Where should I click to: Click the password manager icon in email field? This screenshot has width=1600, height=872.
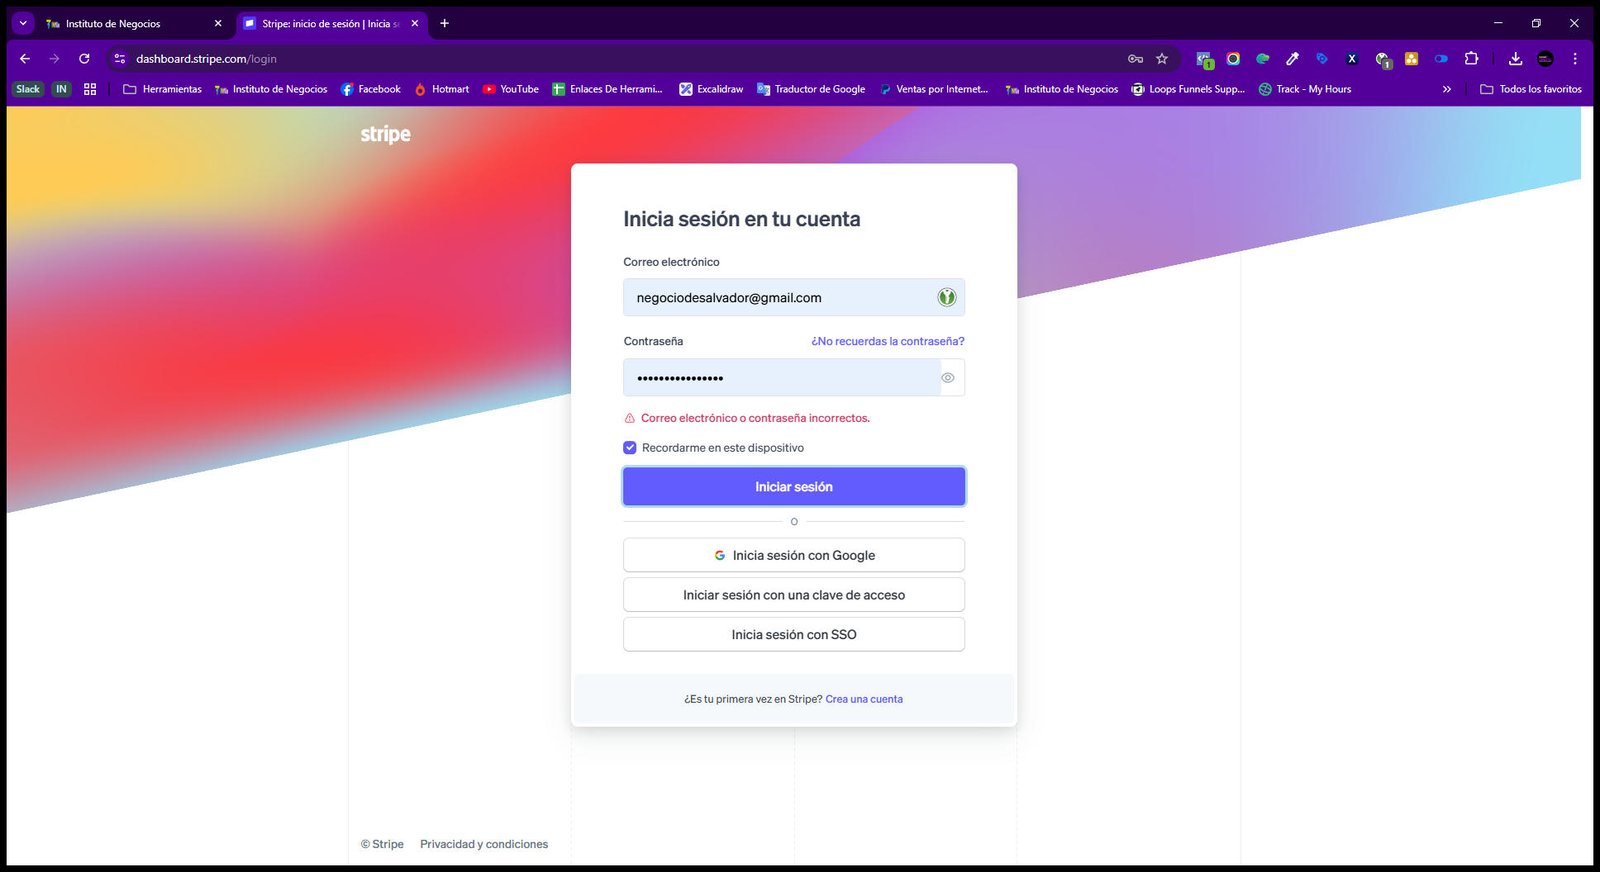(x=946, y=297)
